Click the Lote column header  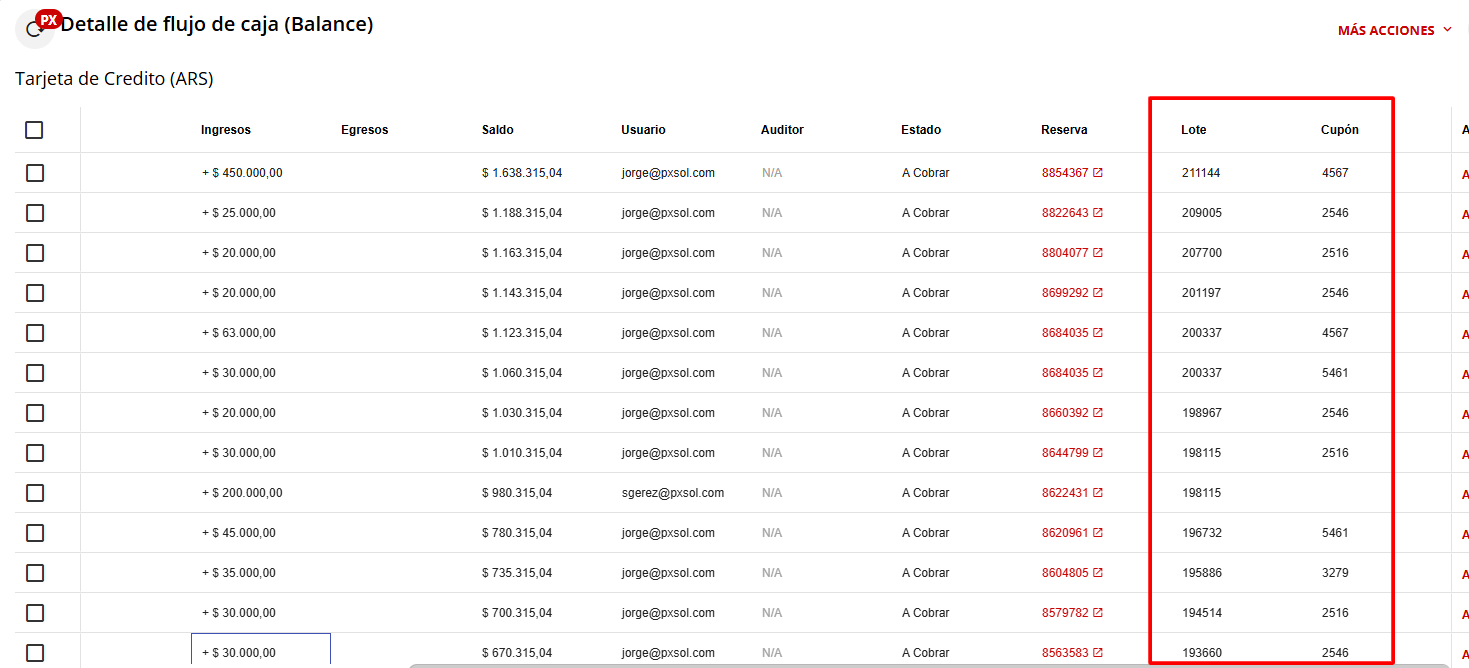pos(1193,130)
